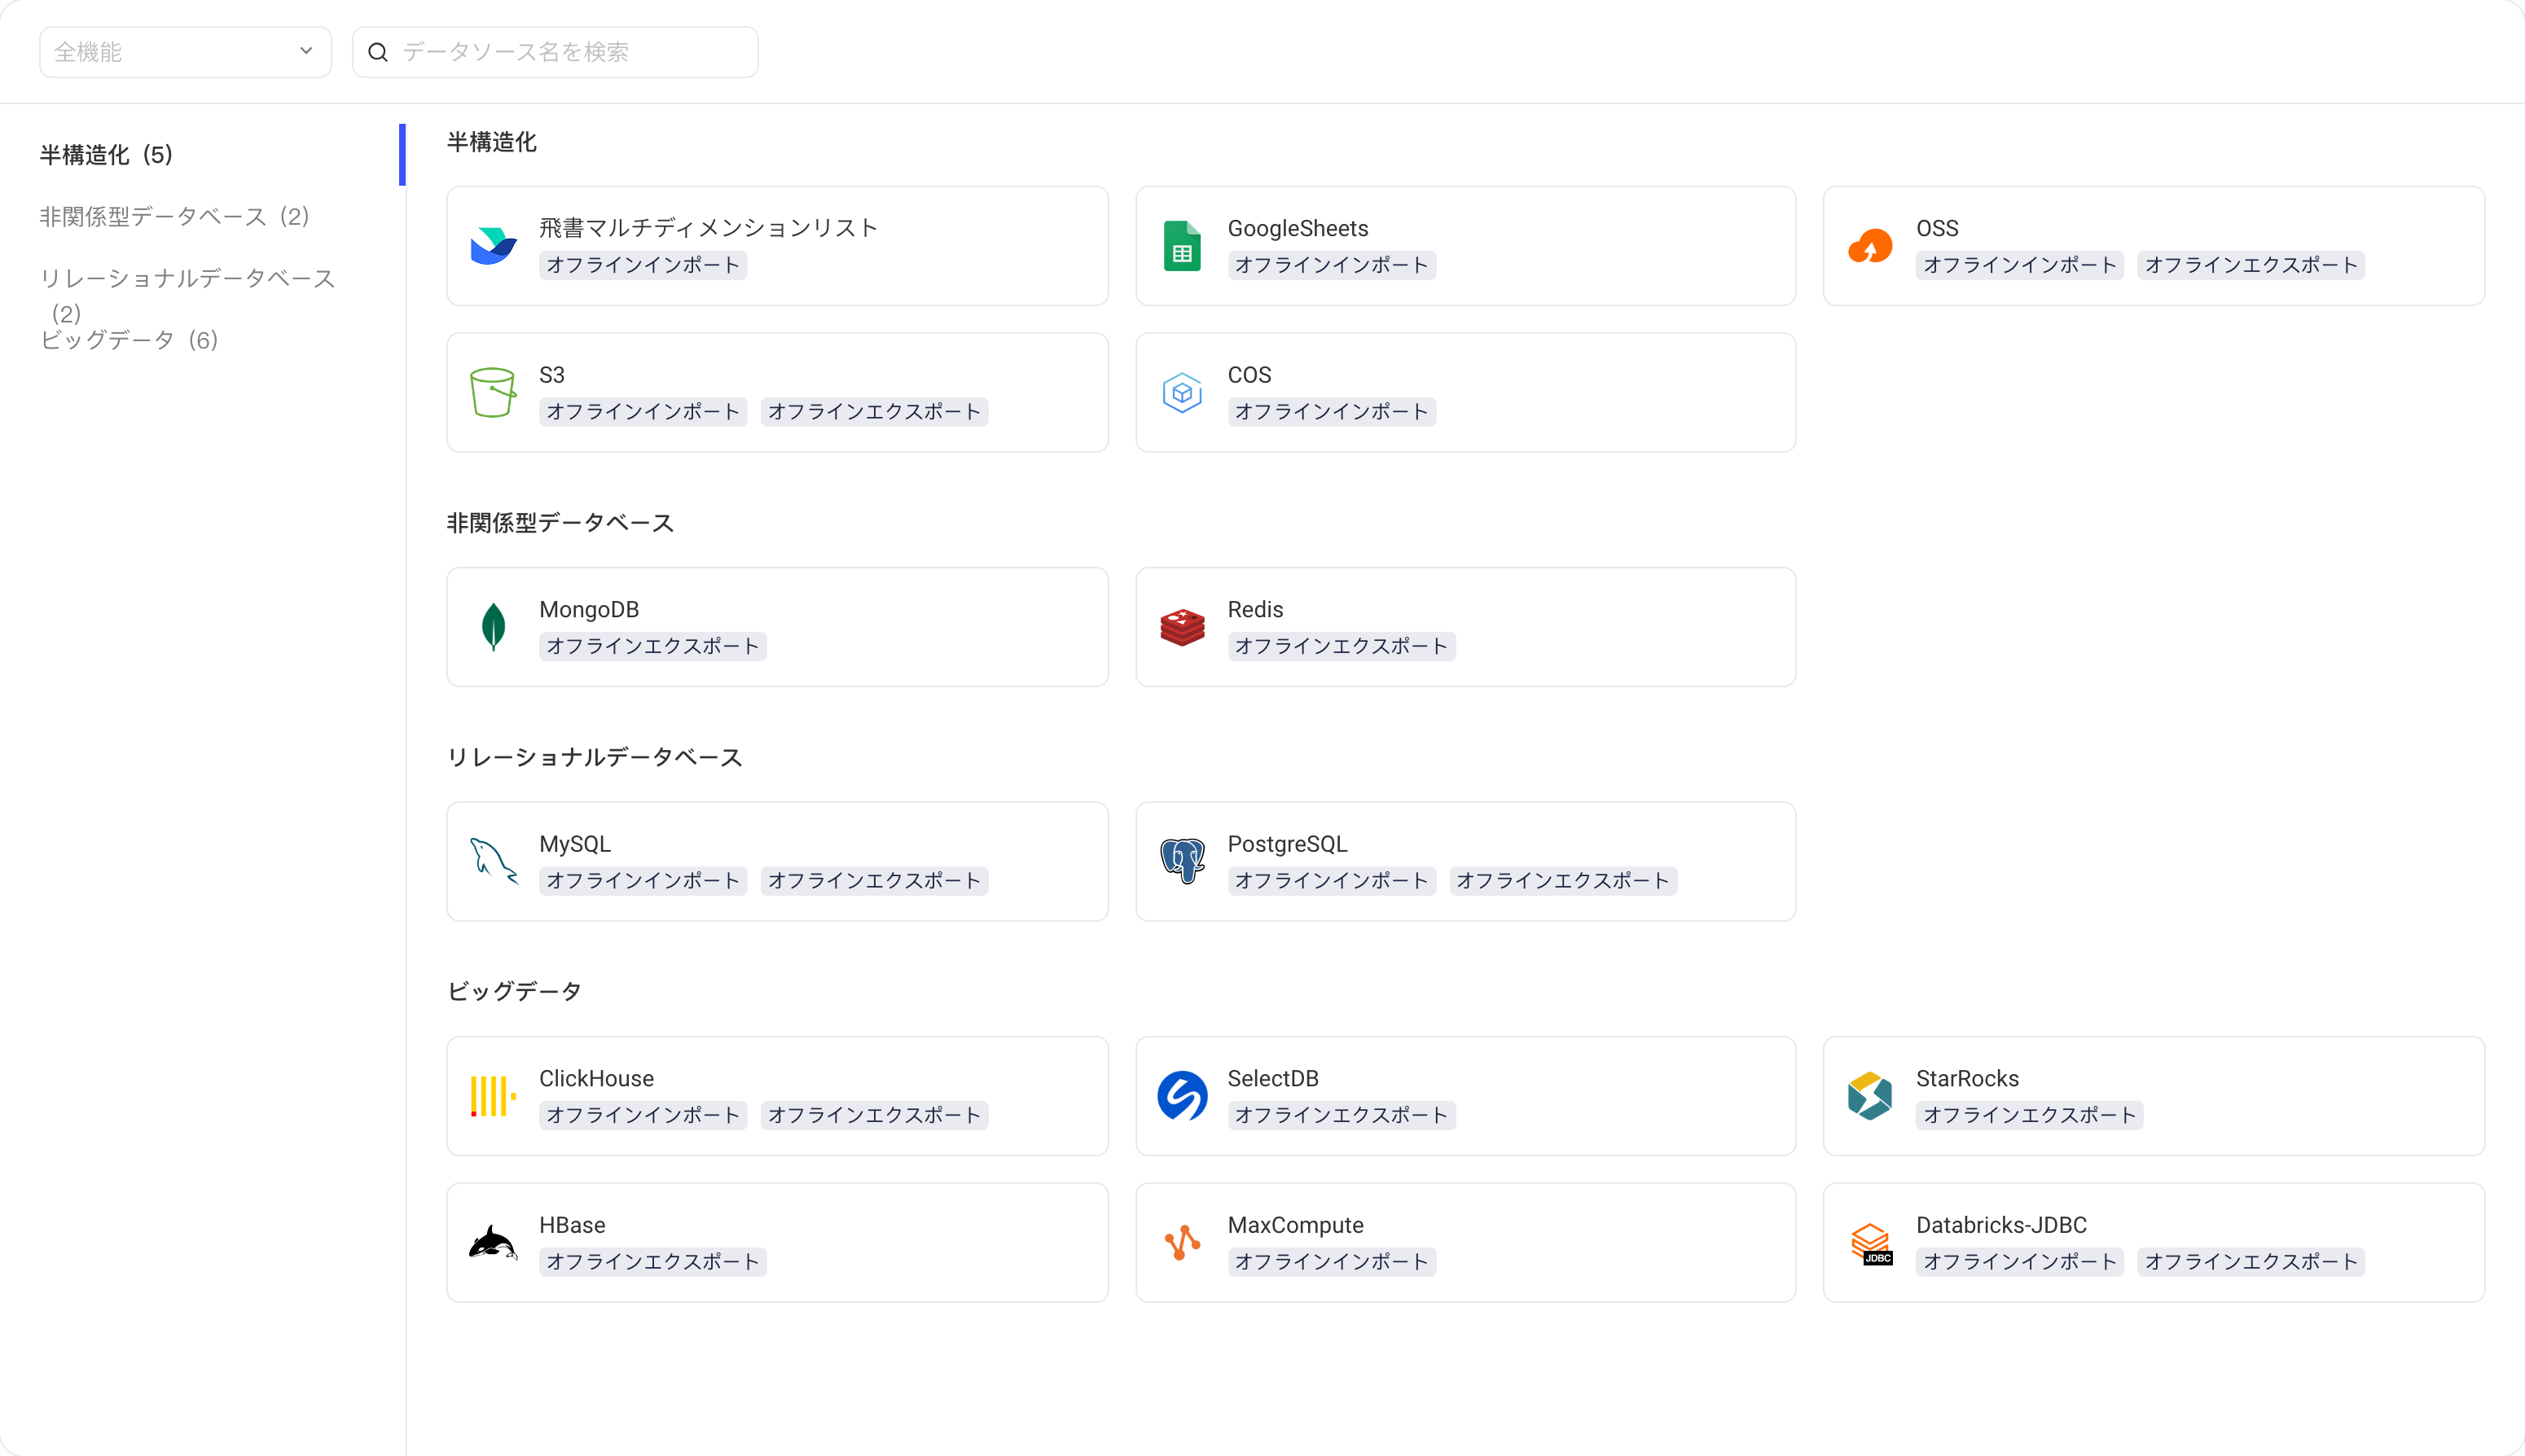Image resolution: width=2525 pixels, height=1456 pixels.
Task: Choose the StarRocks data source name
Action: (1967, 1078)
